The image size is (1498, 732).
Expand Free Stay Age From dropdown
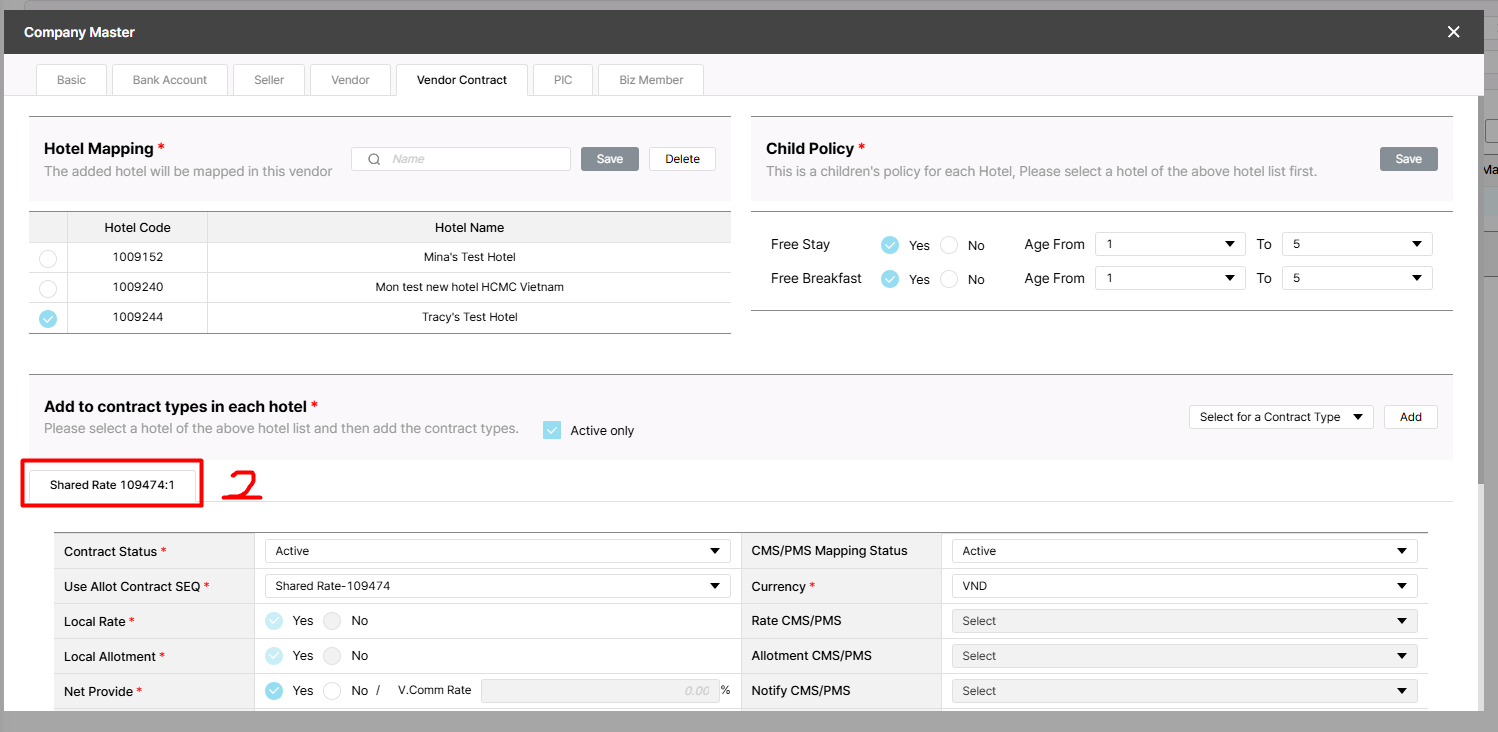(1169, 244)
